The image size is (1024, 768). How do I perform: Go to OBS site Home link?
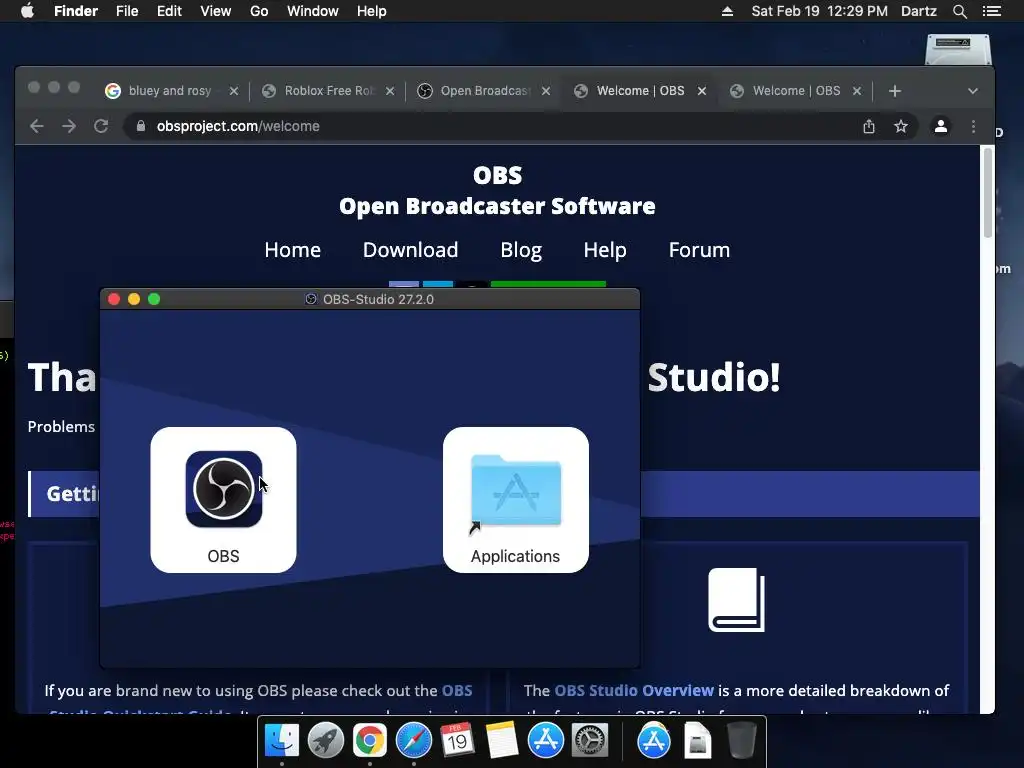pyautogui.click(x=293, y=249)
